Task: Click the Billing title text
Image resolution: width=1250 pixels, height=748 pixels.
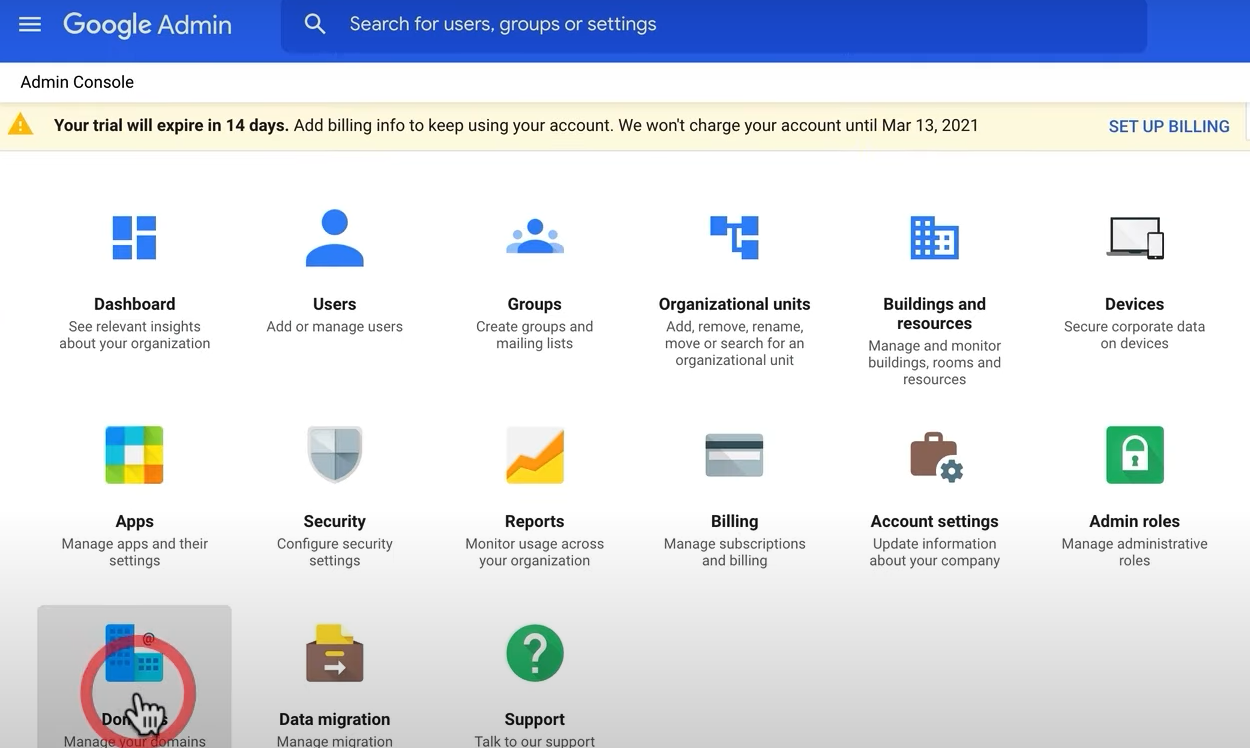Action: pyautogui.click(x=735, y=522)
